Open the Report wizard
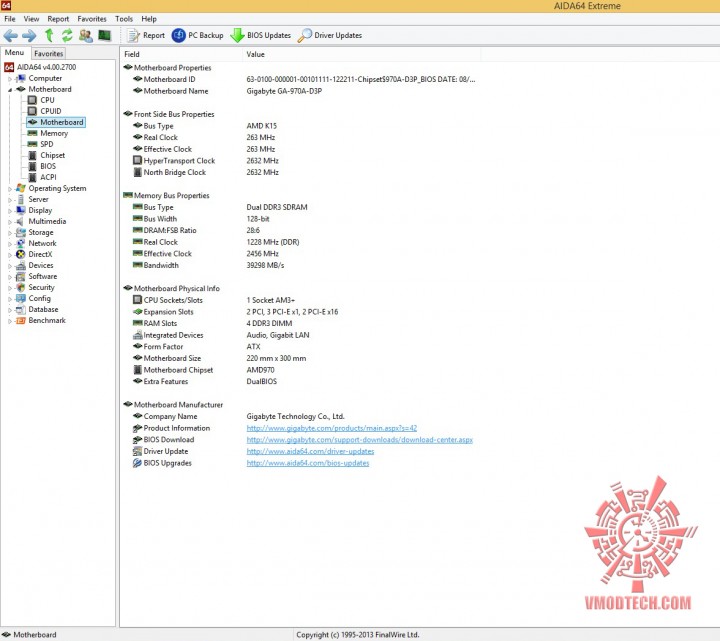Viewport: 720px width, 641px height. [146, 35]
